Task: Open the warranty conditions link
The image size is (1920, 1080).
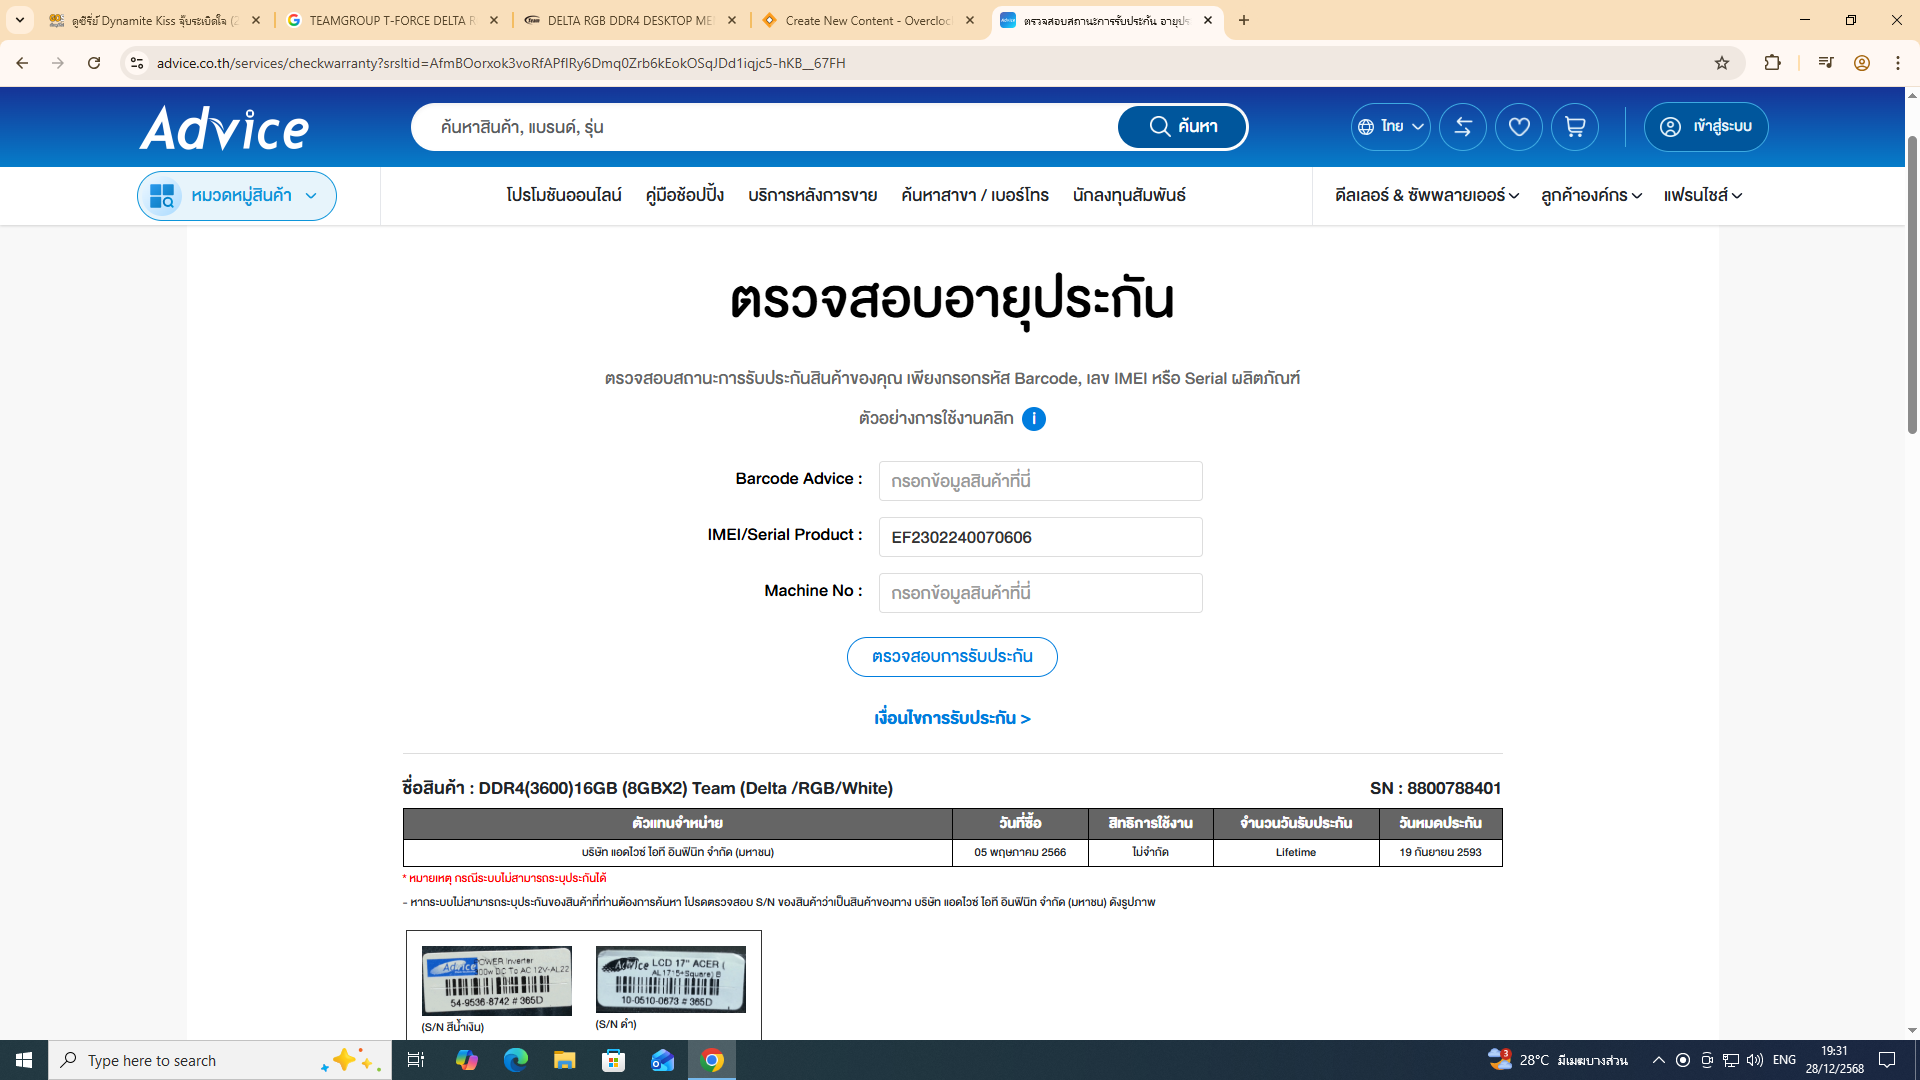Action: click(951, 718)
